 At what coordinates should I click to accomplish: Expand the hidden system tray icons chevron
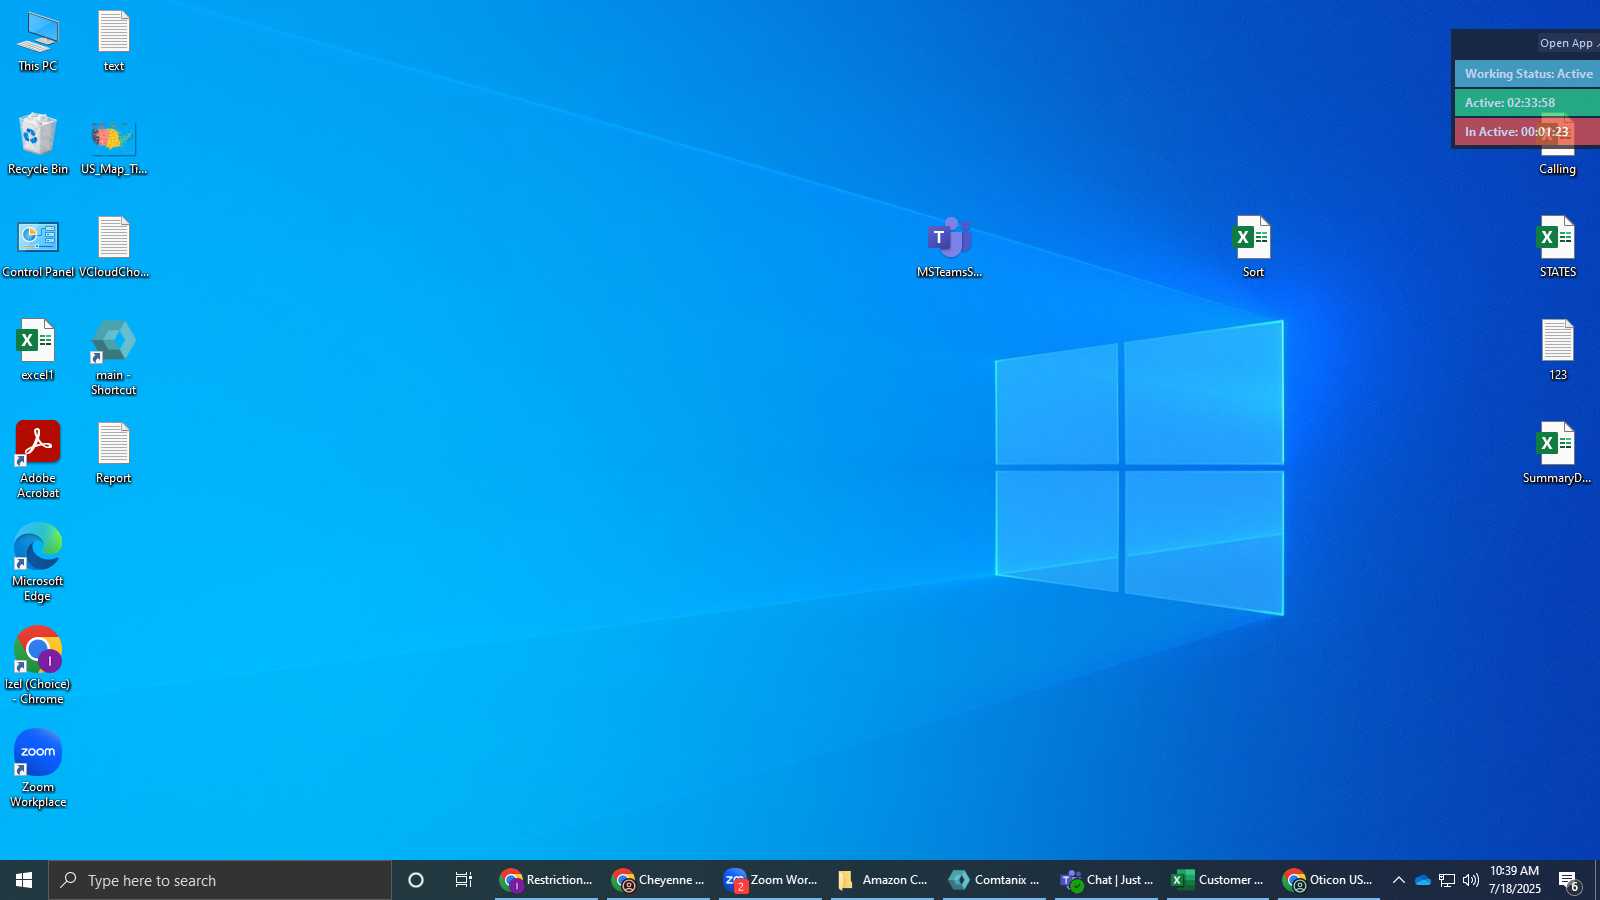pyautogui.click(x=1399, y=880)
